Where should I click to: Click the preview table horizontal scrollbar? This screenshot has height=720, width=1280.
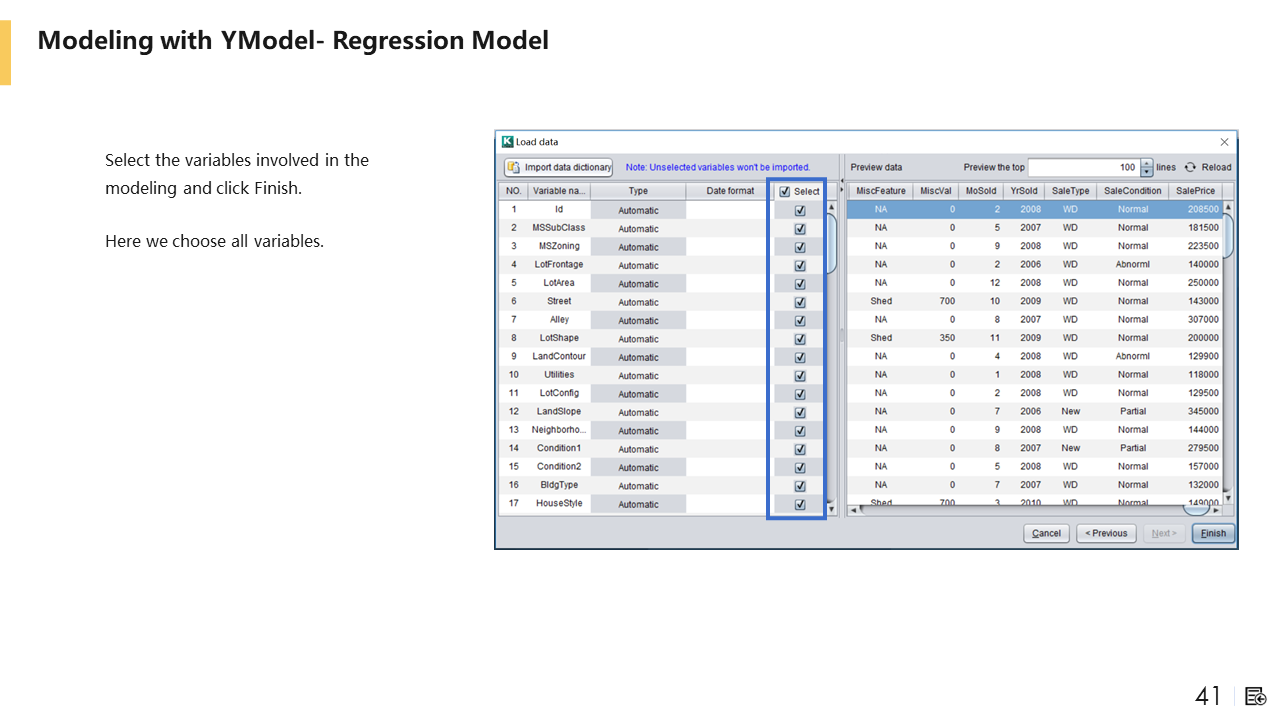click(1035, 510)
